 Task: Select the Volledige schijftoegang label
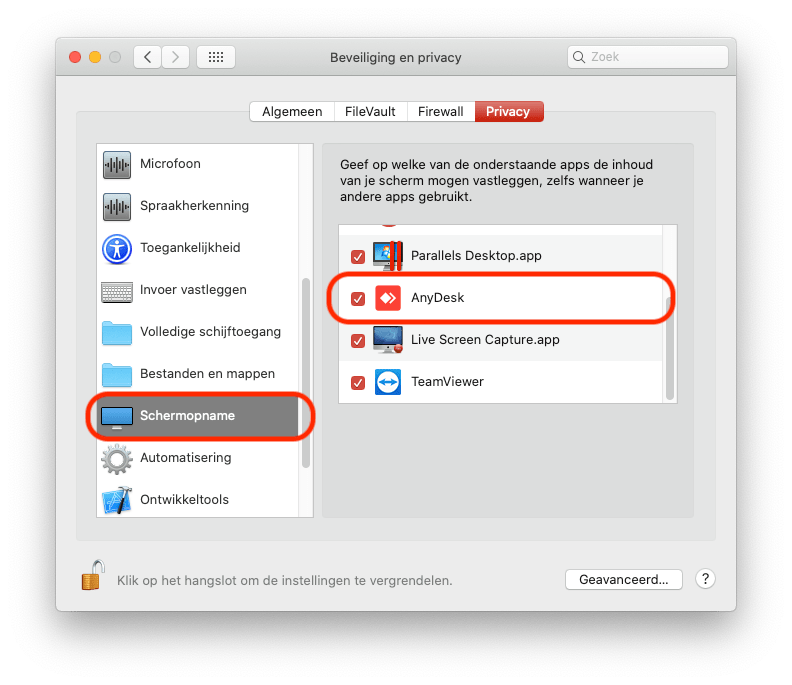211,331
